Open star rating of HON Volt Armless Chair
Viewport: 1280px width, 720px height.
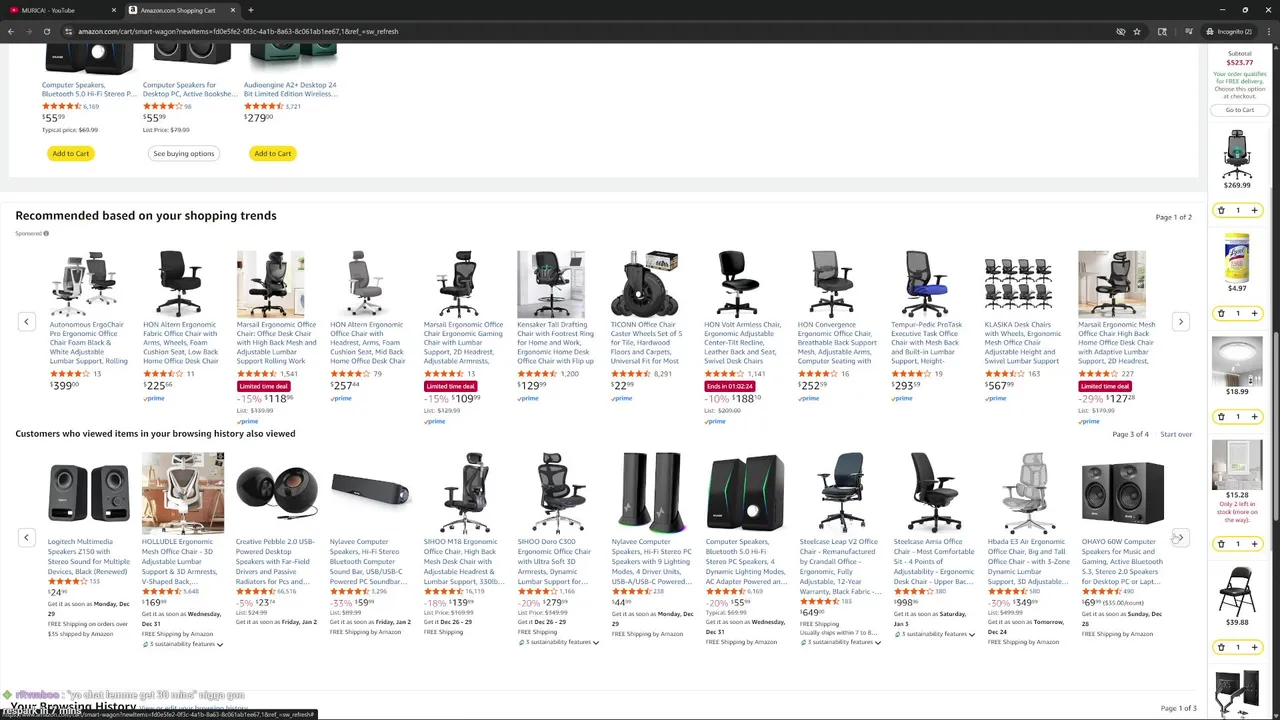click(x=724, y=374)
